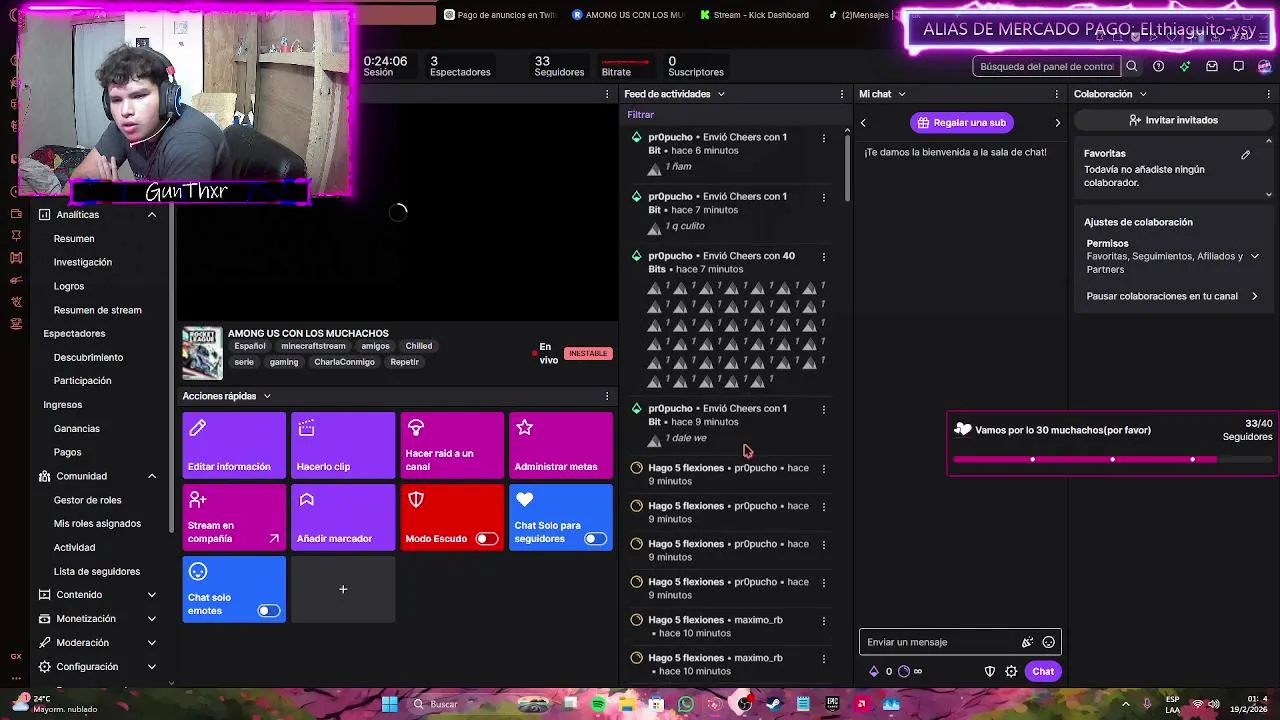This screenshot has height=720, width=1280.
Task: Edit Favoritas with the pencil icon
Action: coord(1246,155)
